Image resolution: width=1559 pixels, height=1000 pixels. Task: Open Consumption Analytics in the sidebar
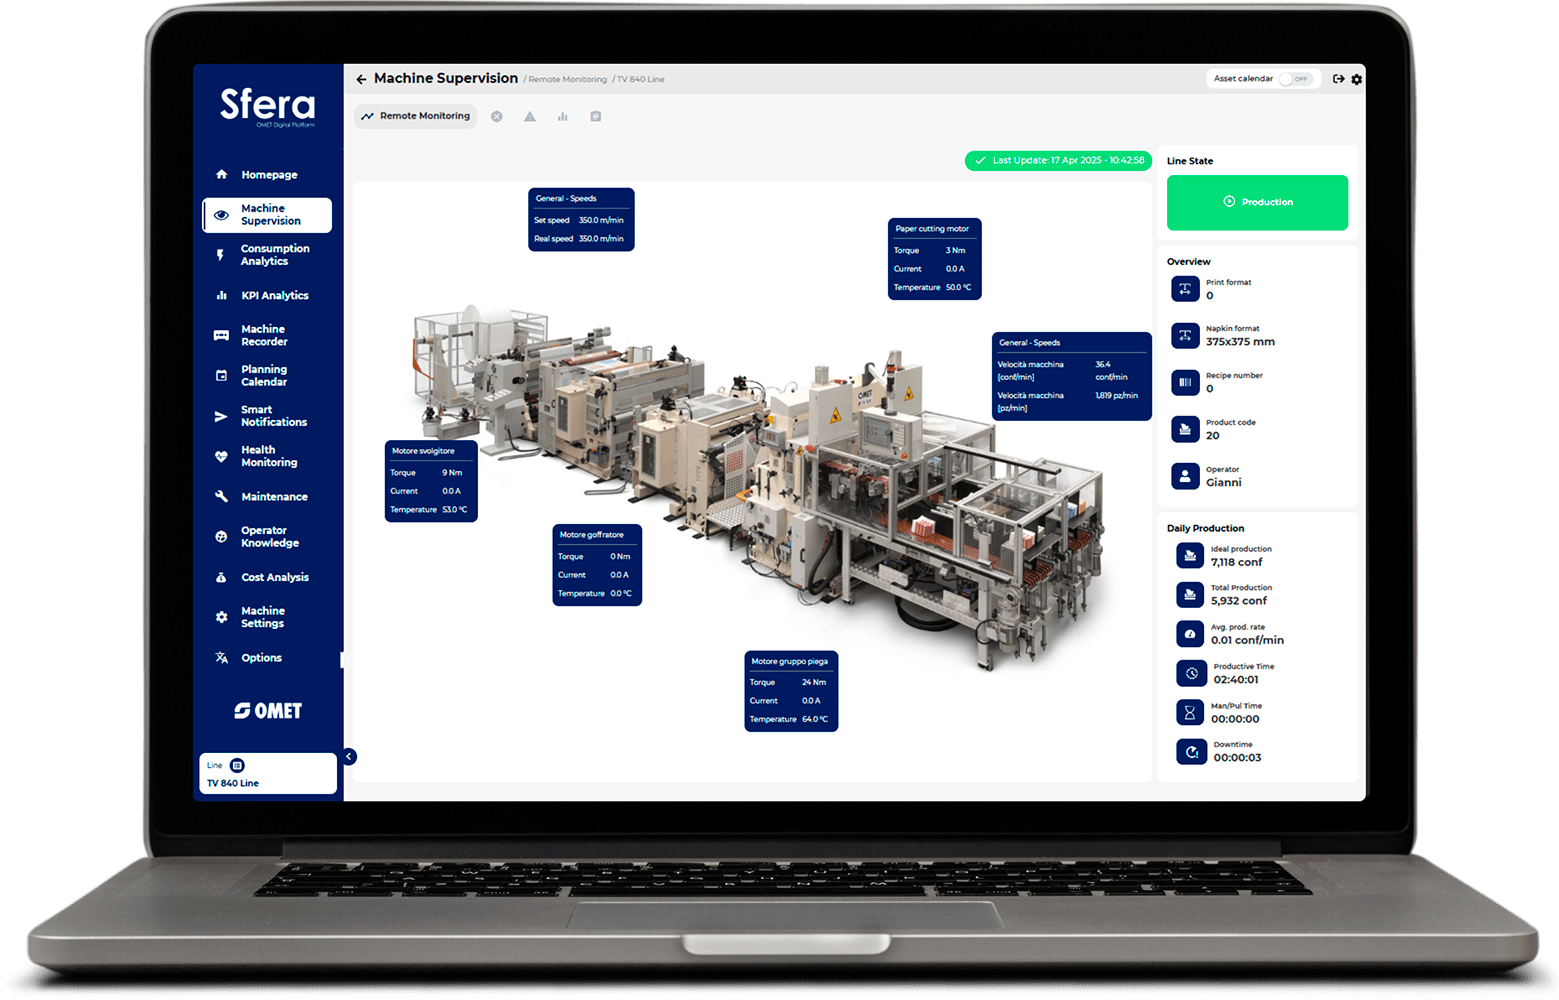(274, 255)
